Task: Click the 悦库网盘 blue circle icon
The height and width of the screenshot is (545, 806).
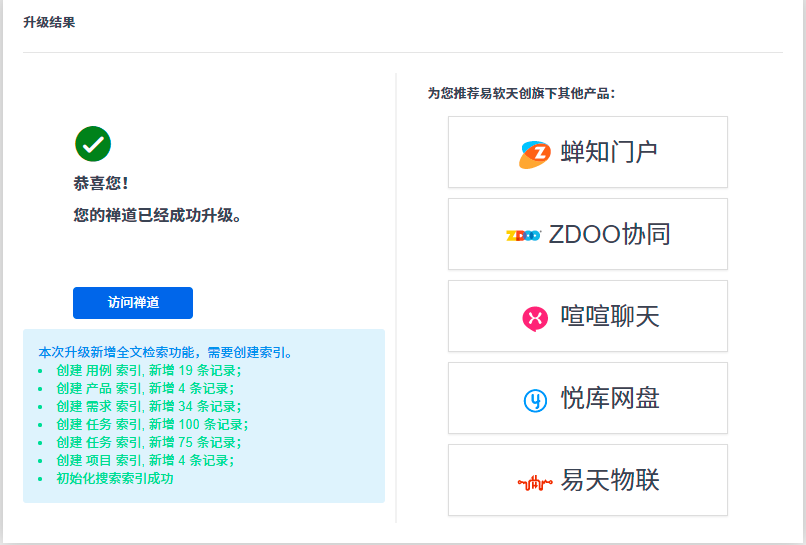Action: [535, 400]
